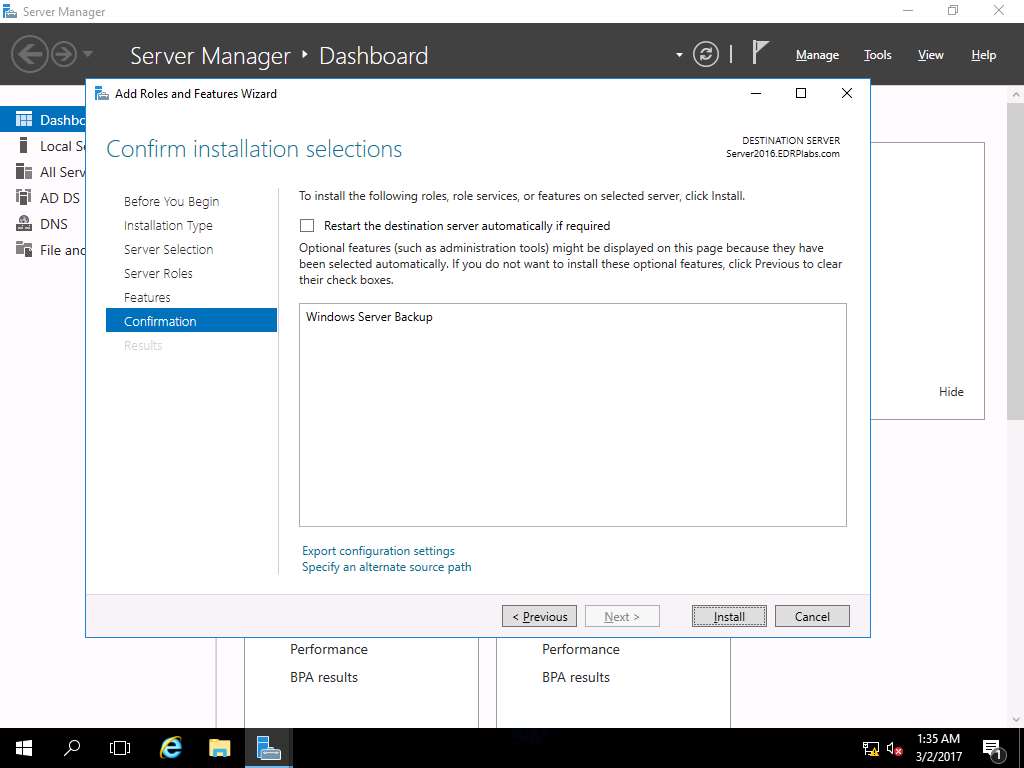
Task: Hide the welcome tile in dashboard
Action: (x=951, y=392)
